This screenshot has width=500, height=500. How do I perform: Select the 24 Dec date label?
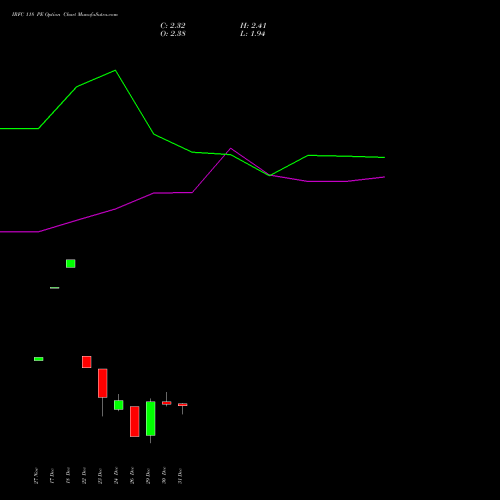116,476
